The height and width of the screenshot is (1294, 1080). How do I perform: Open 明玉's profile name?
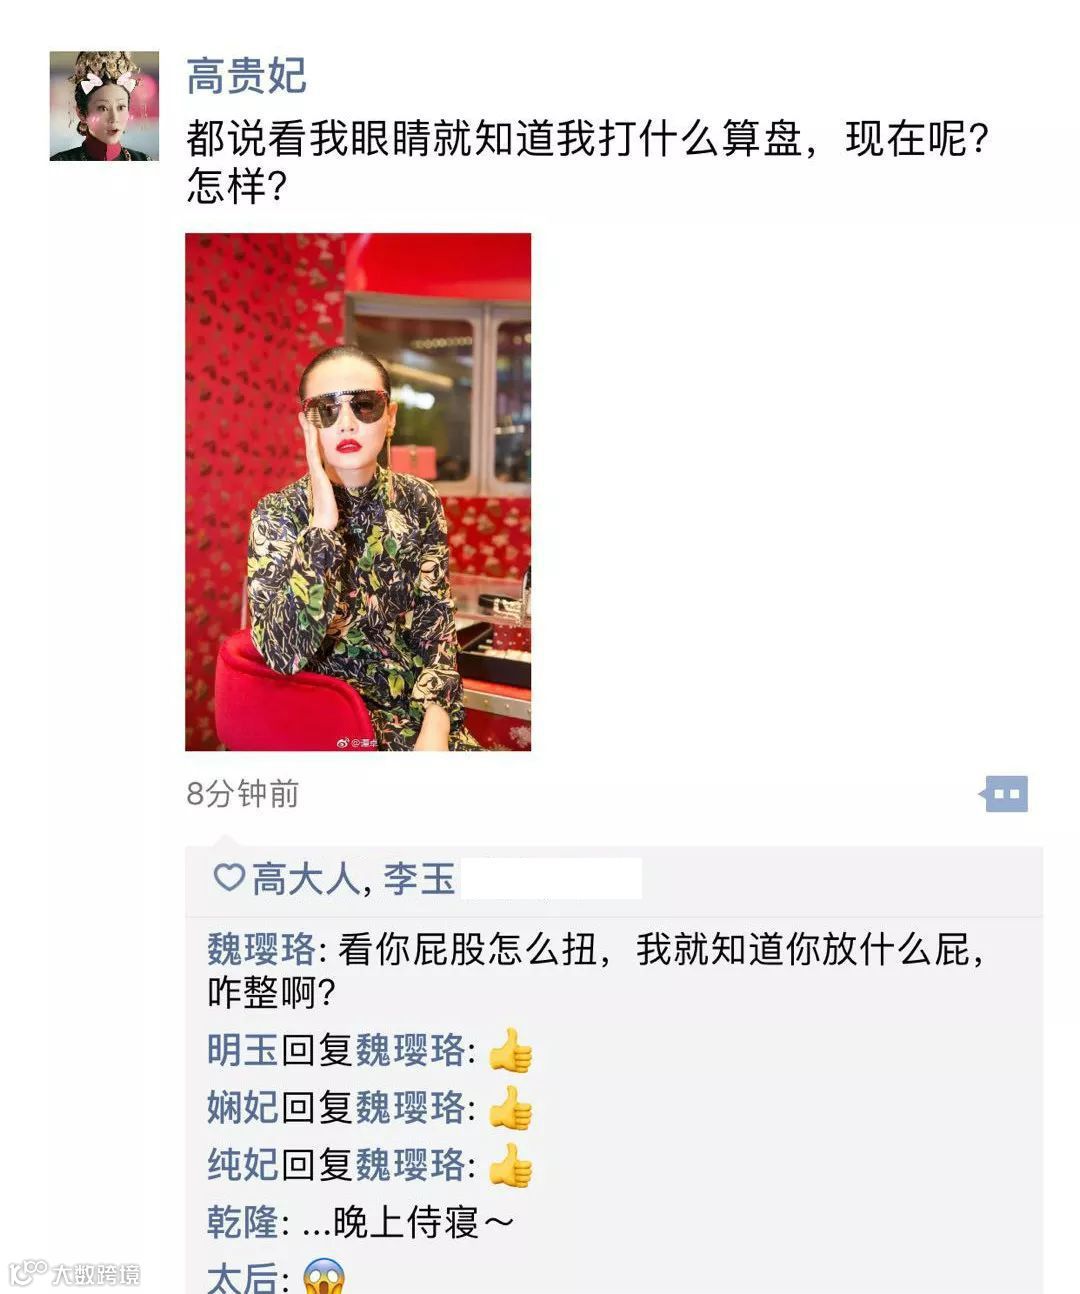(x=243, y=1051)
